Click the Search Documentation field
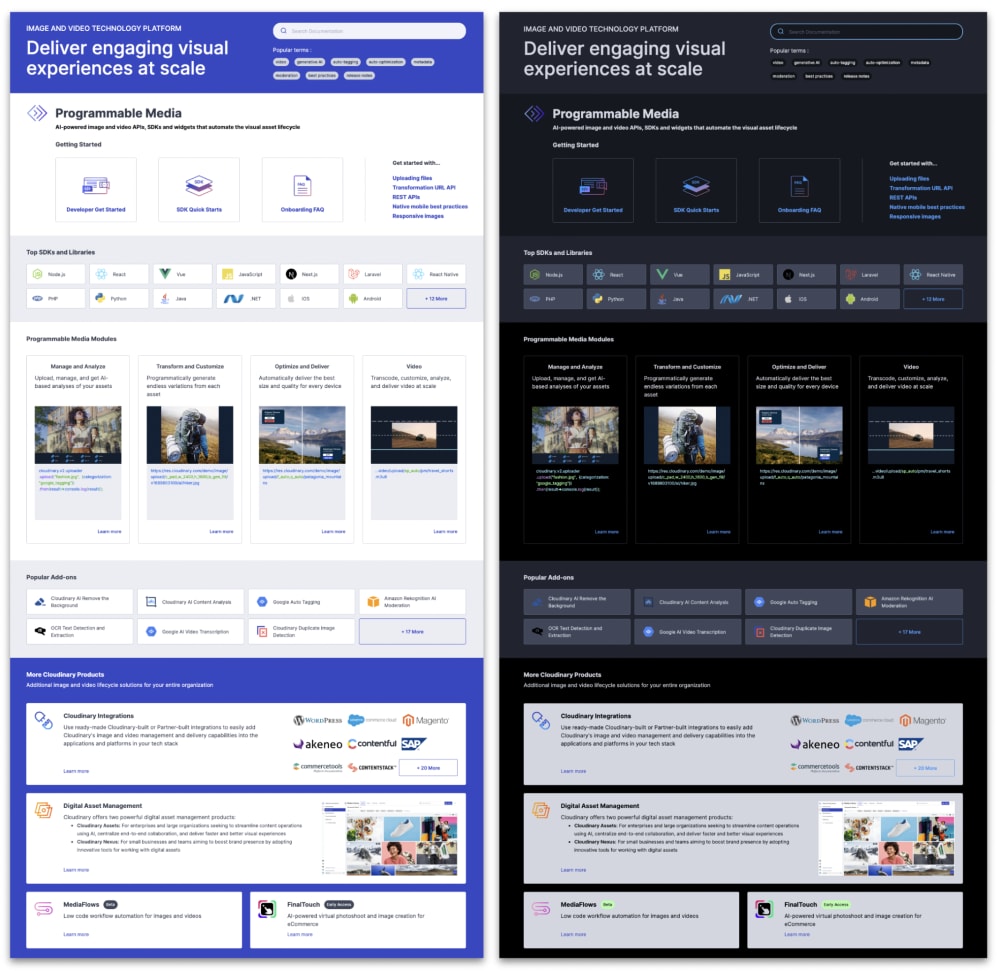The image size is (1000, 971). (370, 31)
